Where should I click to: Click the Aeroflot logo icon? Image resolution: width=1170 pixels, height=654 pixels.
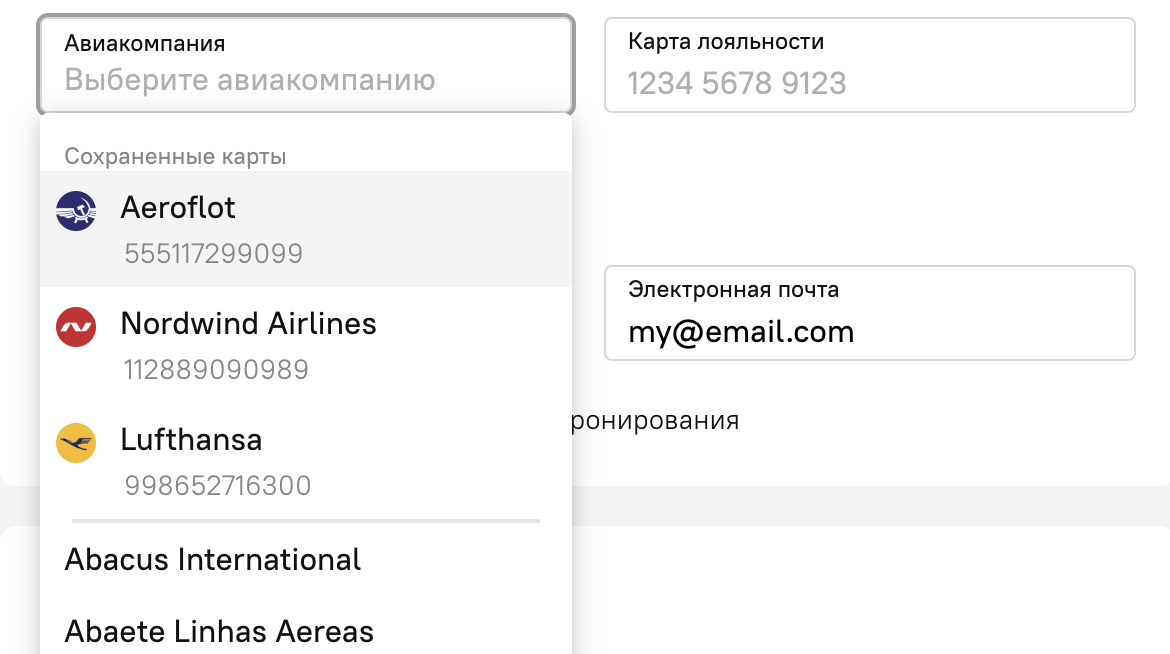76,210
